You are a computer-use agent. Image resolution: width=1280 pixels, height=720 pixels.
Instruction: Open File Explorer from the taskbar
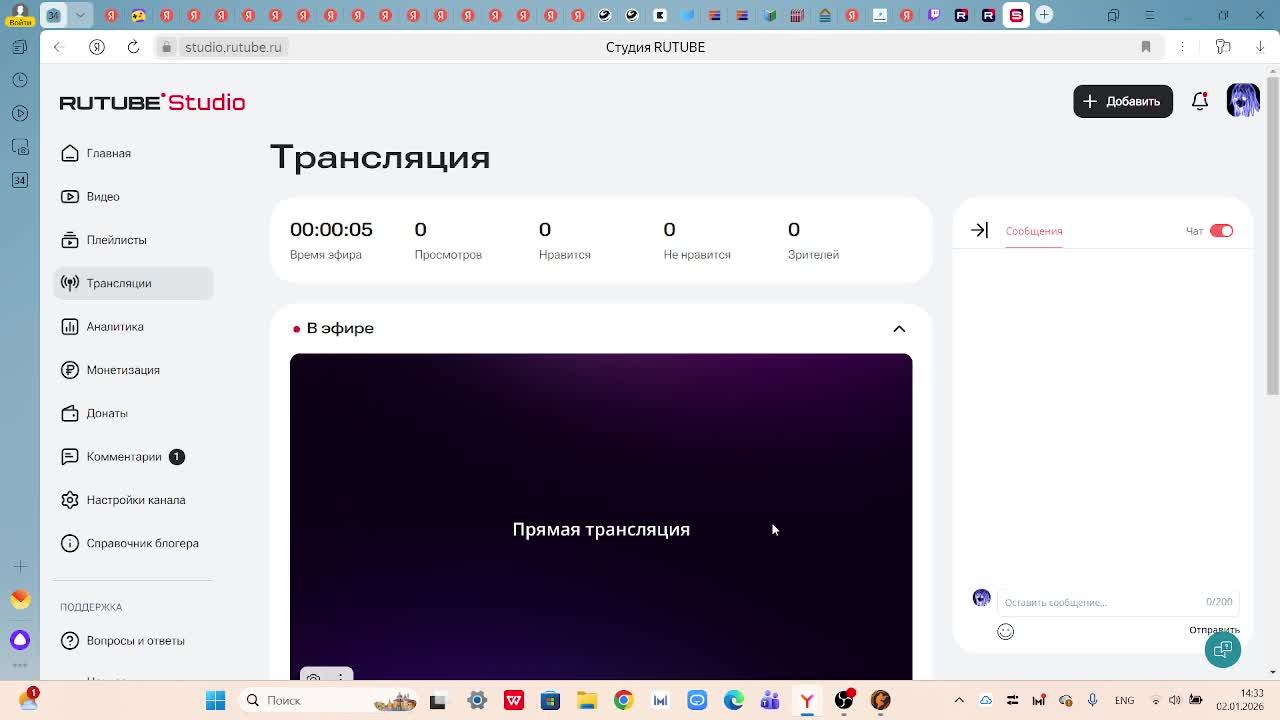tap(587, 700)
